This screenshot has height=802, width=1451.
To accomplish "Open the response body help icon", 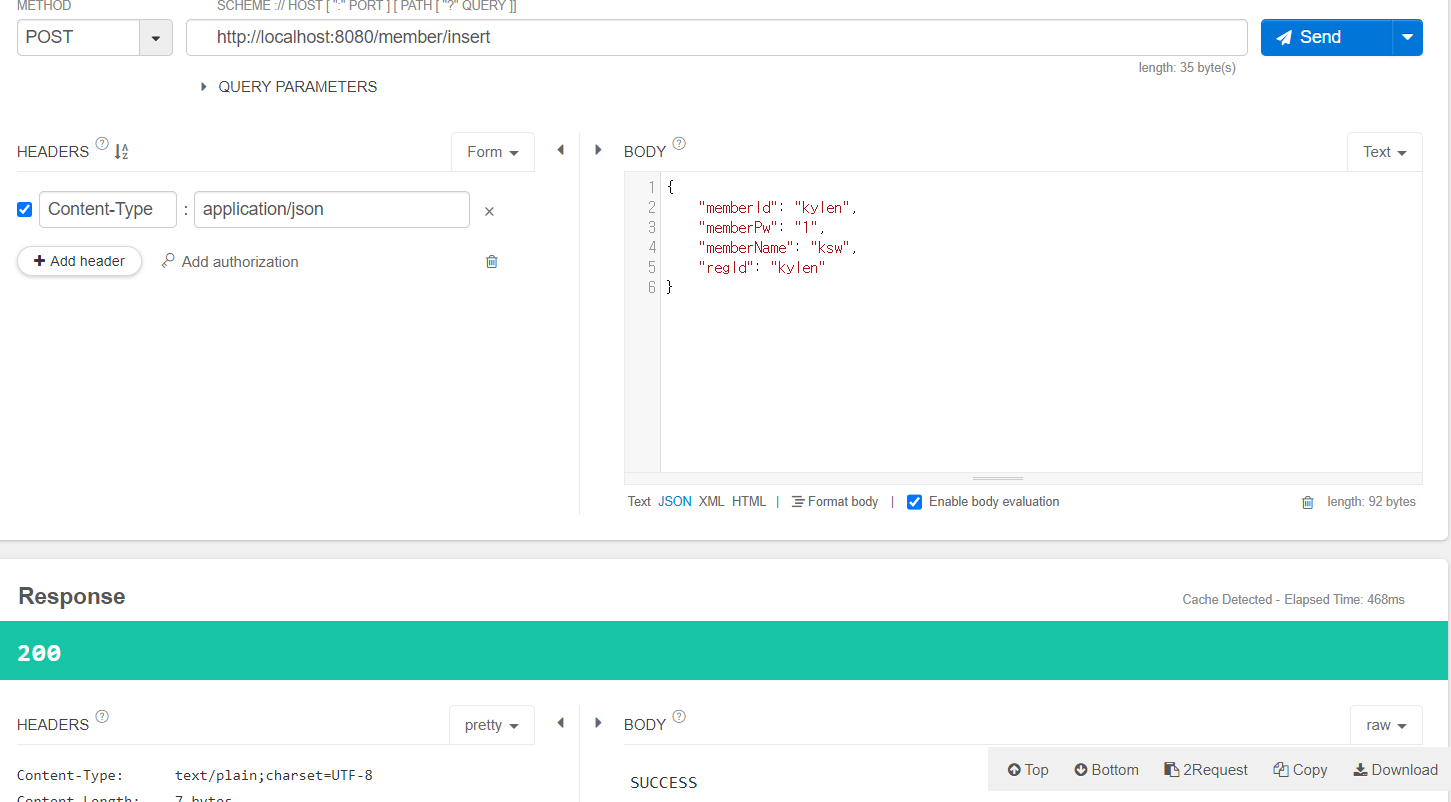I will [679, 717].
